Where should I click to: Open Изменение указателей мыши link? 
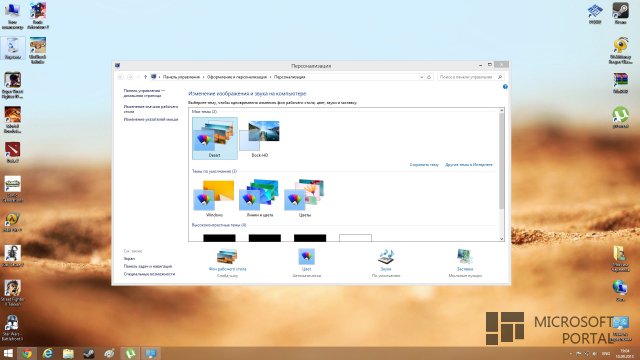click(x=151, y=119)
